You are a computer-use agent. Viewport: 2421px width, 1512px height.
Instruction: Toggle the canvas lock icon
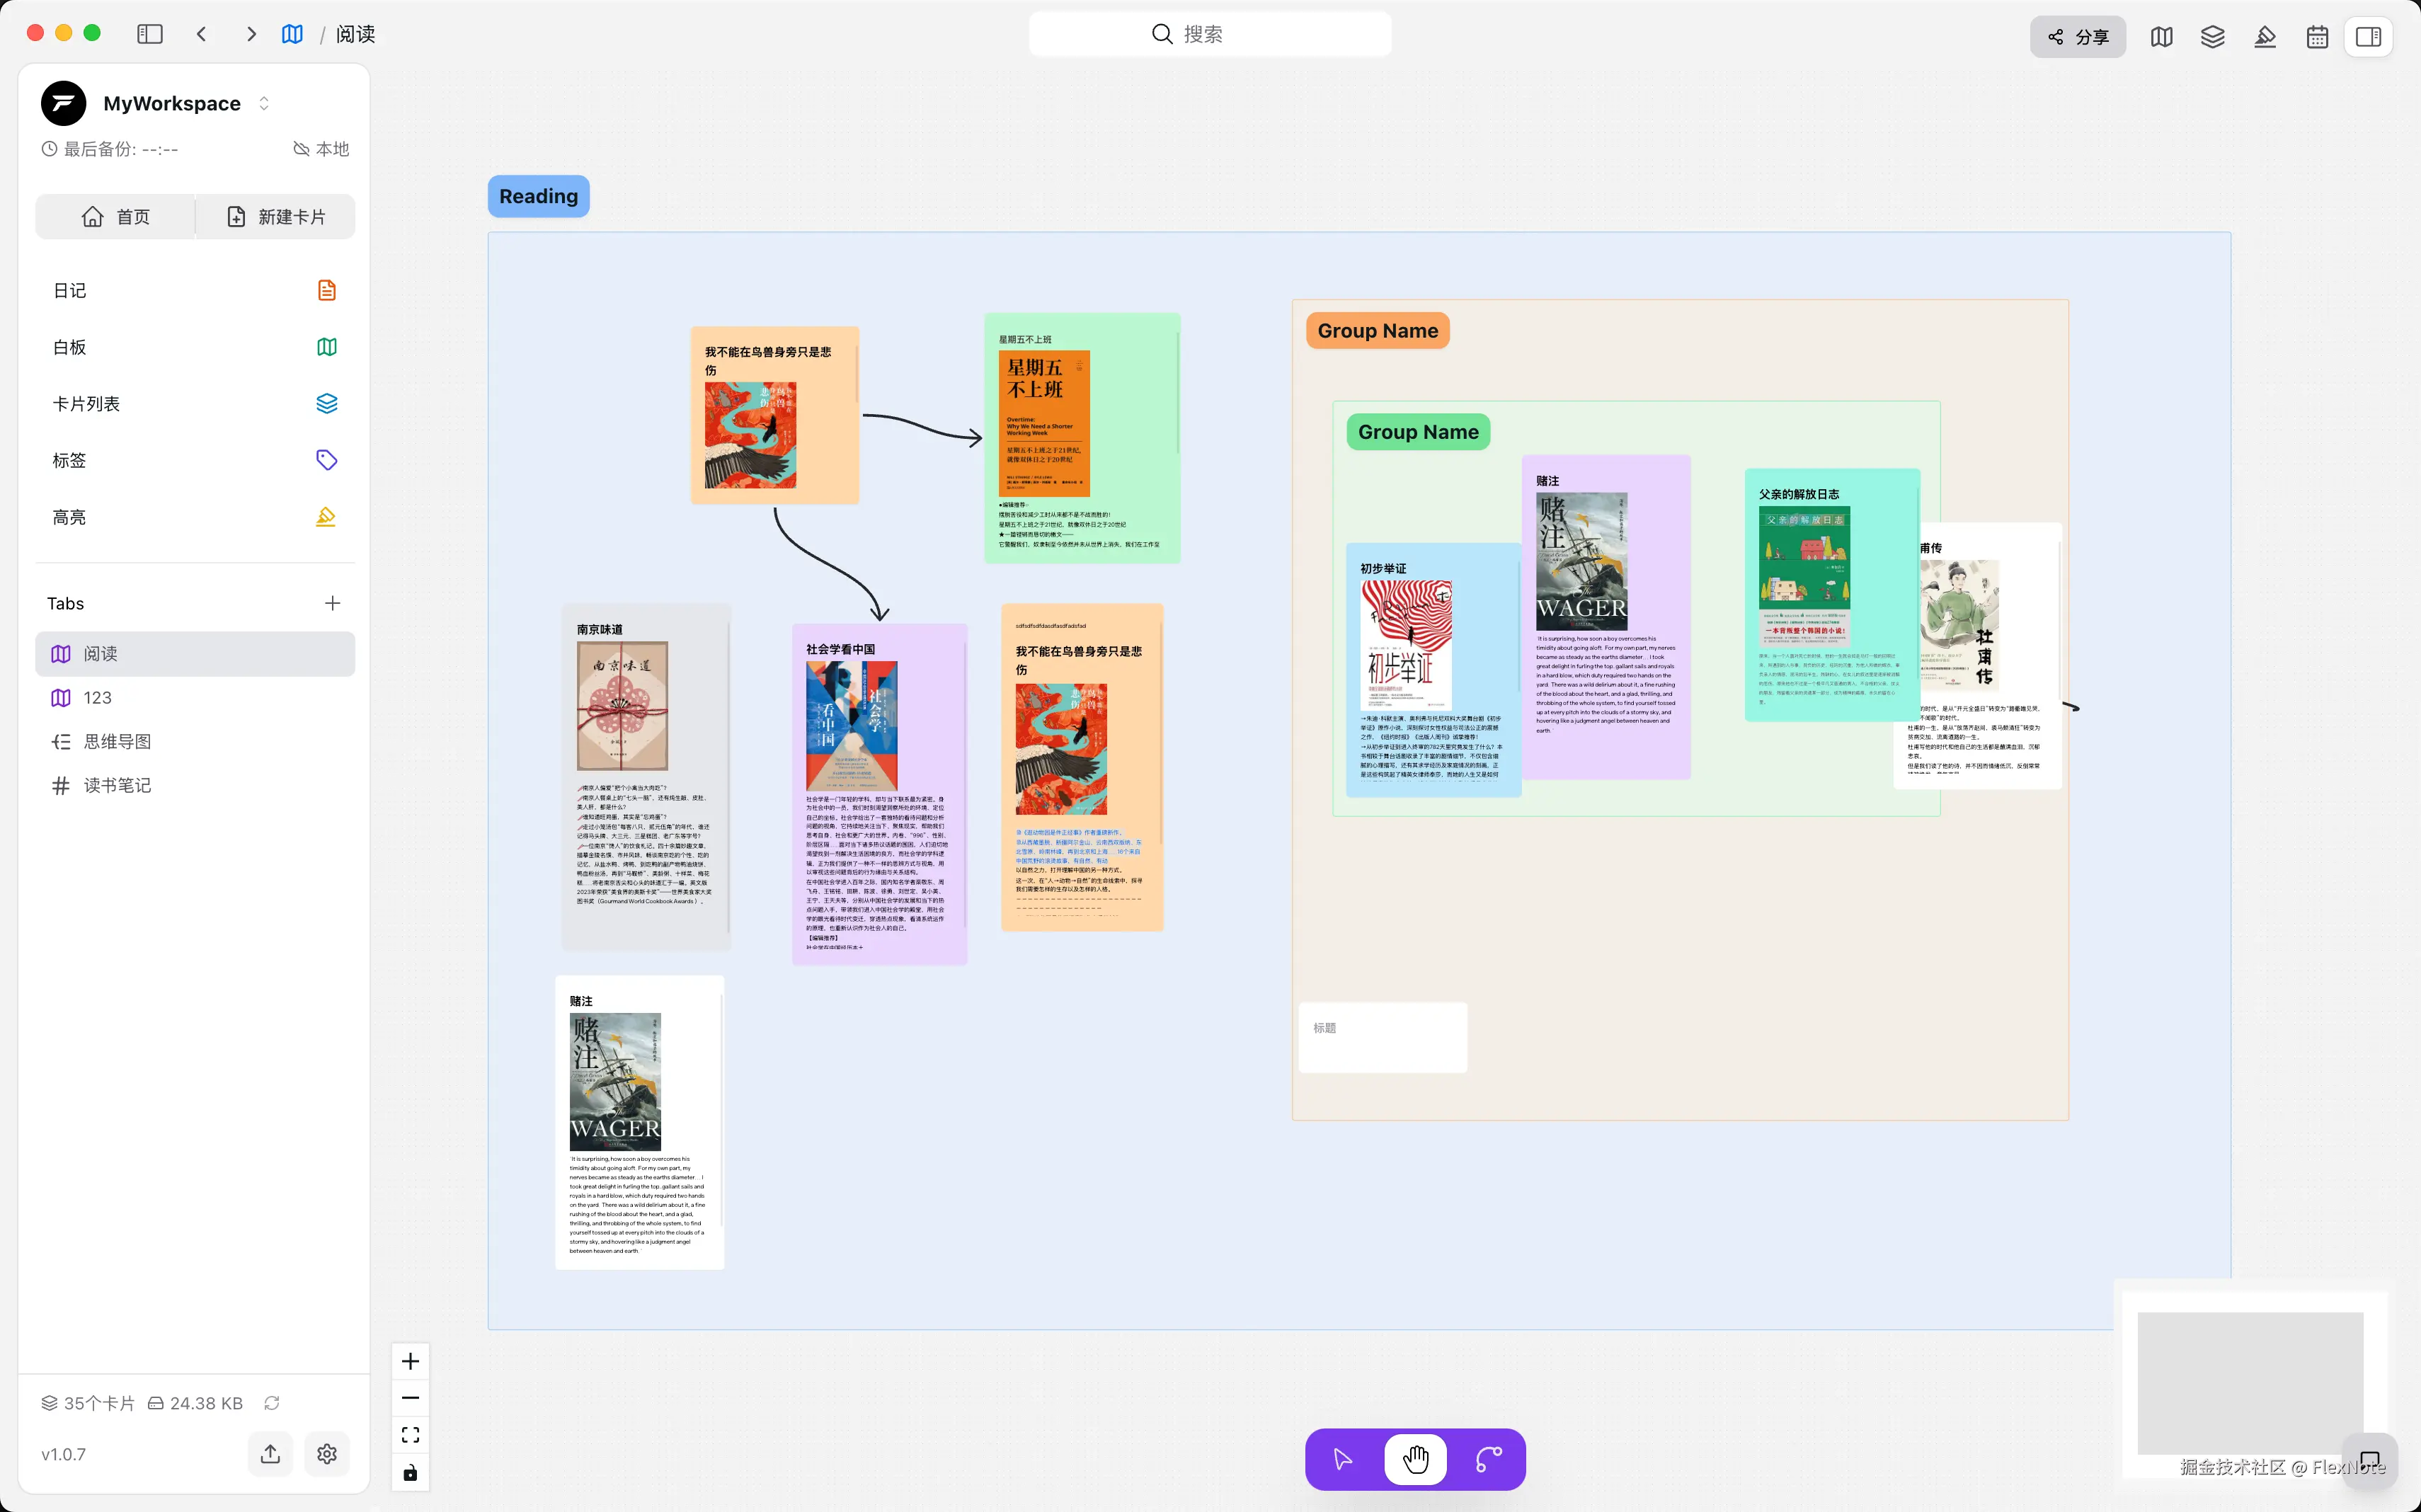point(410,1473)
